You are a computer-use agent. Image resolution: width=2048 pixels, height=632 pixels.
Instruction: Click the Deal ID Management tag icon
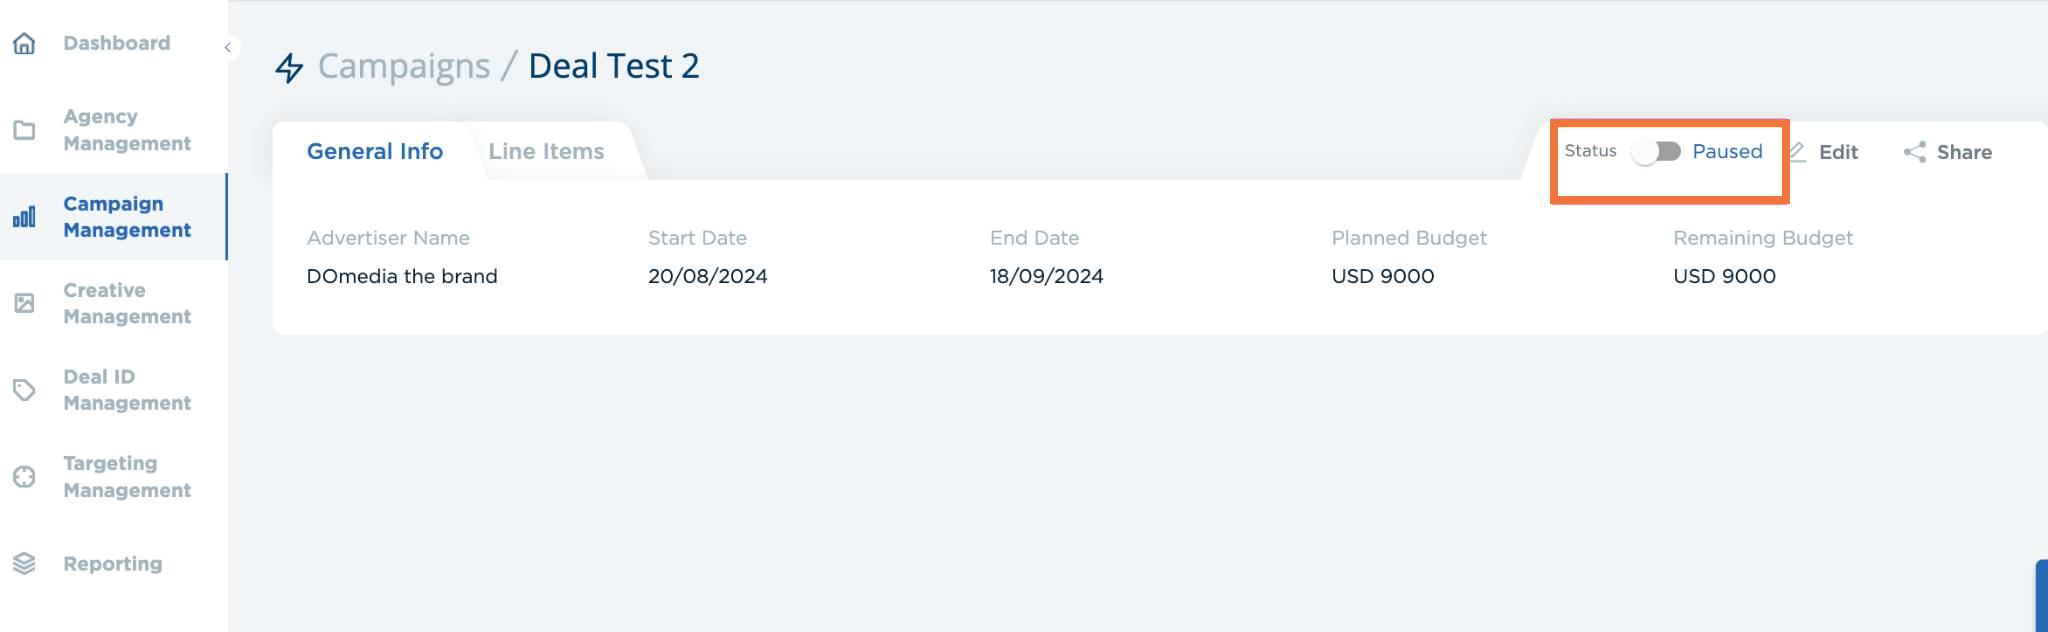(24, 390)
